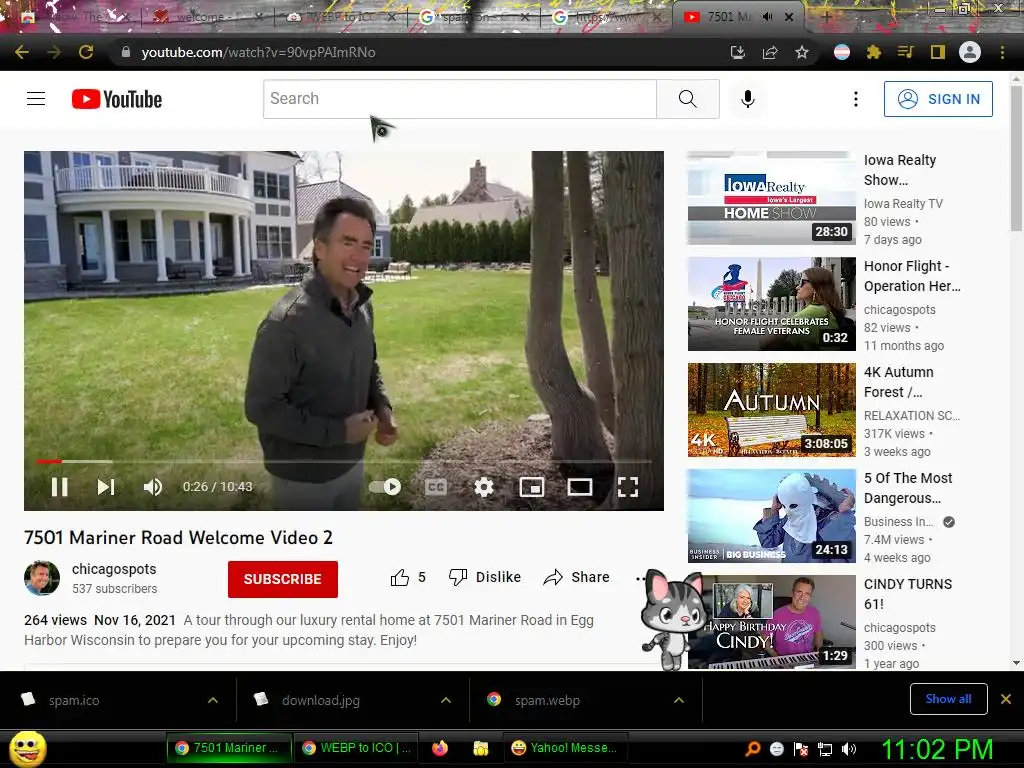Skip to the next video

(x=106, y=487)
